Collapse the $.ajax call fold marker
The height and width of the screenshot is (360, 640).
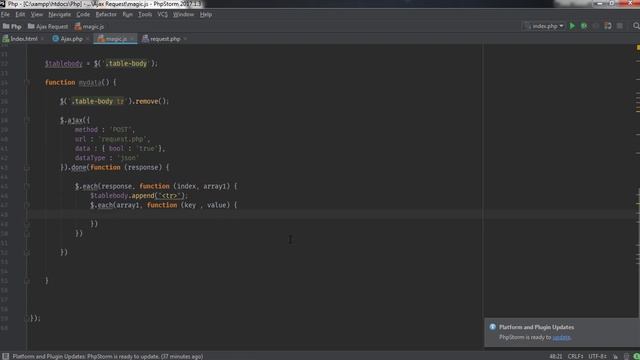pyautogui.click(x=27, y=120)
